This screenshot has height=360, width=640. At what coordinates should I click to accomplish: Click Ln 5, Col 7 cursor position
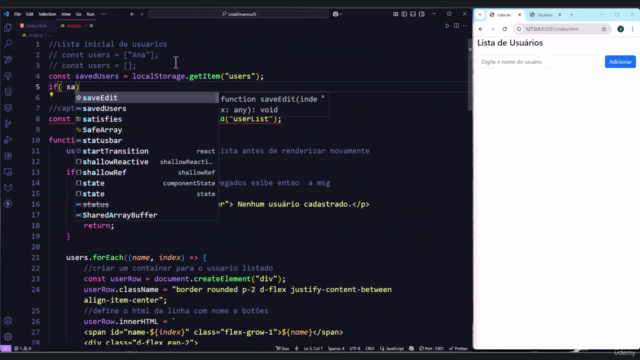(x=313, y=349)
